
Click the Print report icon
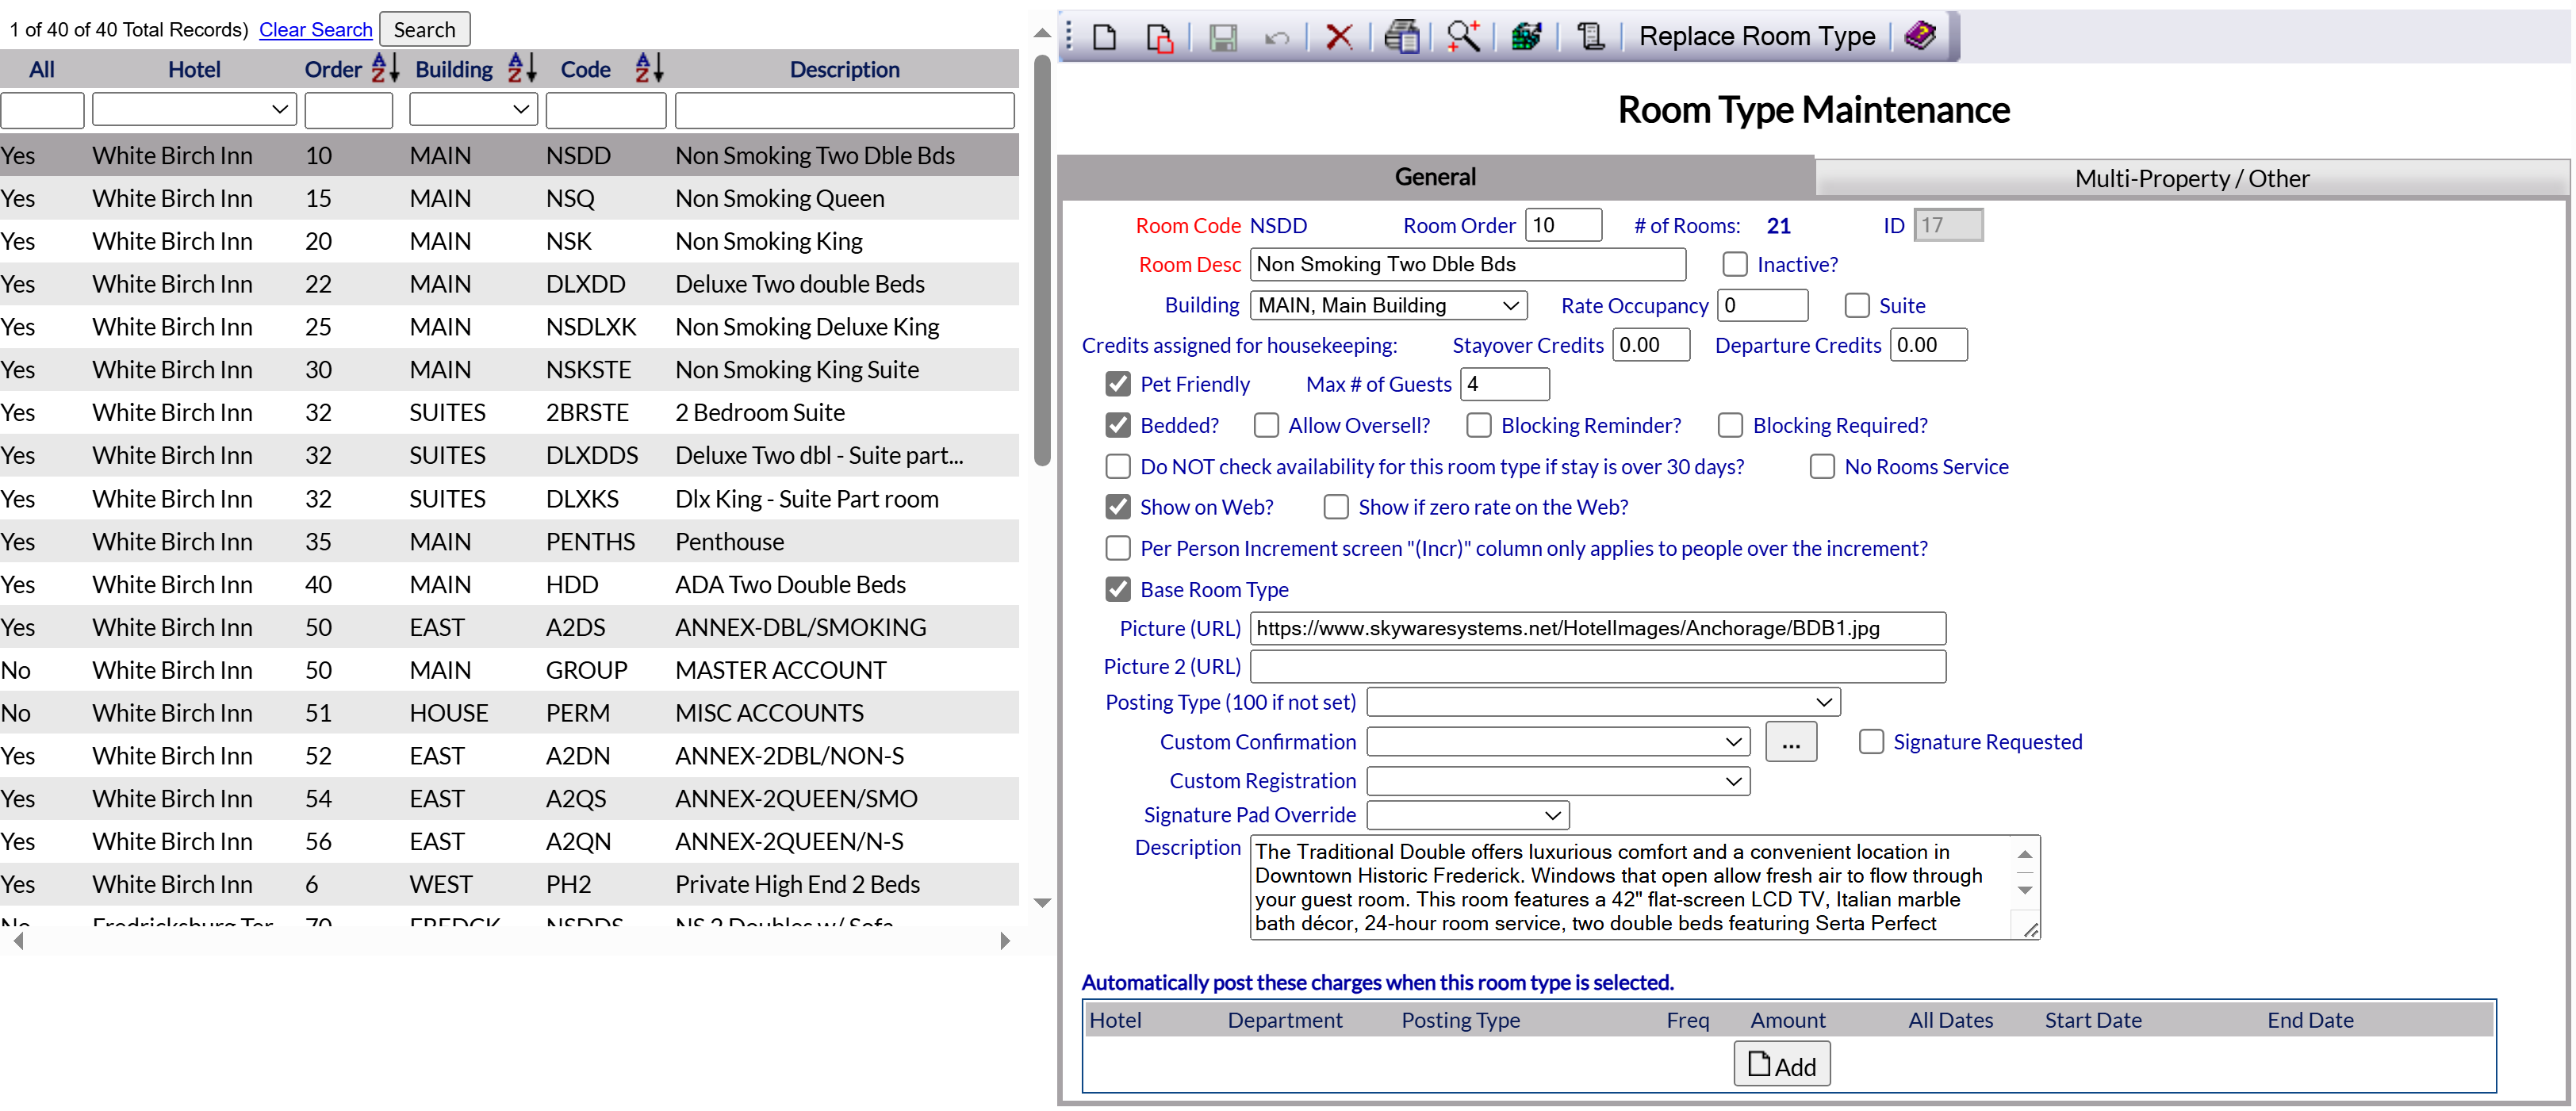pos(1401,37)
